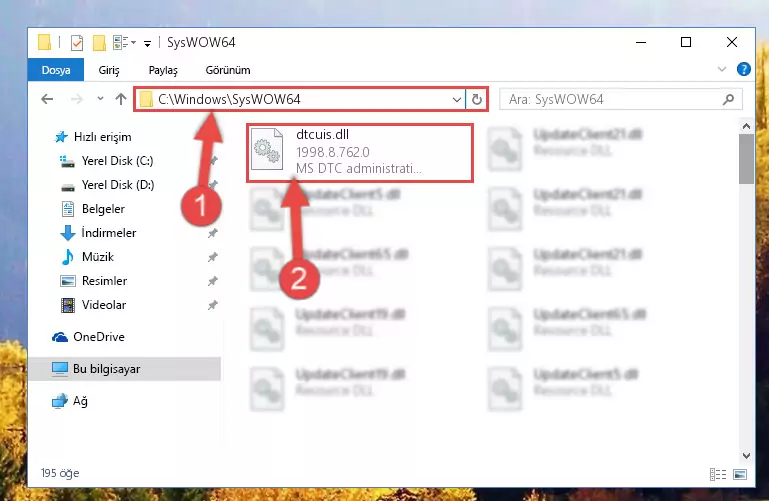769x501 pixels.
Task: Click the Bu bilgisayar computer icon
Action: point(60,369)
